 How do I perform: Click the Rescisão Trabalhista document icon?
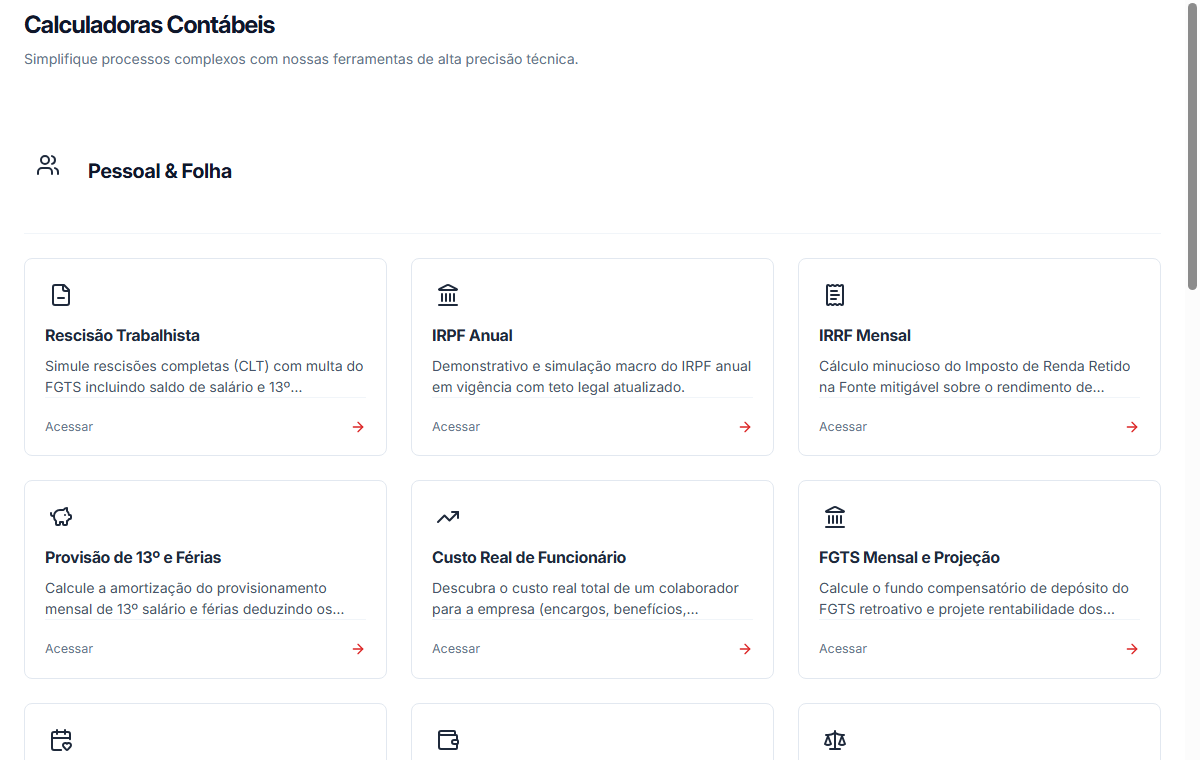tap(61, 295)
